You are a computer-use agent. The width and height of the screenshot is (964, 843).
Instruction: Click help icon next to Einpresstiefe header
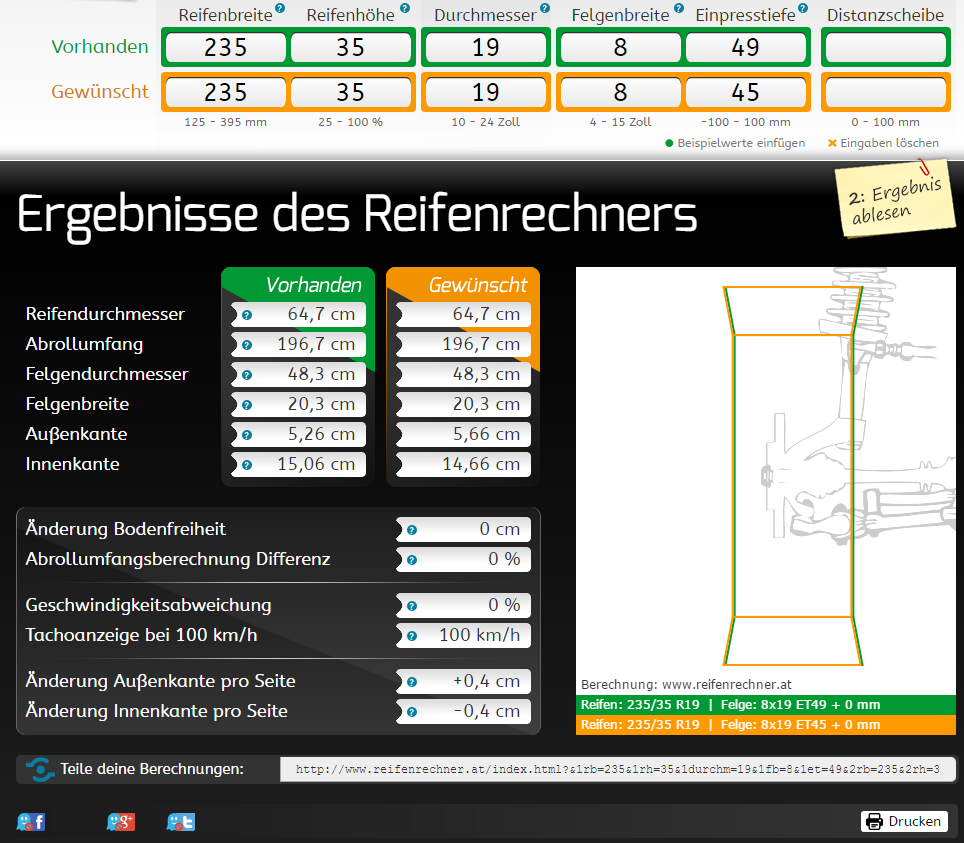[x=803, y=8]
